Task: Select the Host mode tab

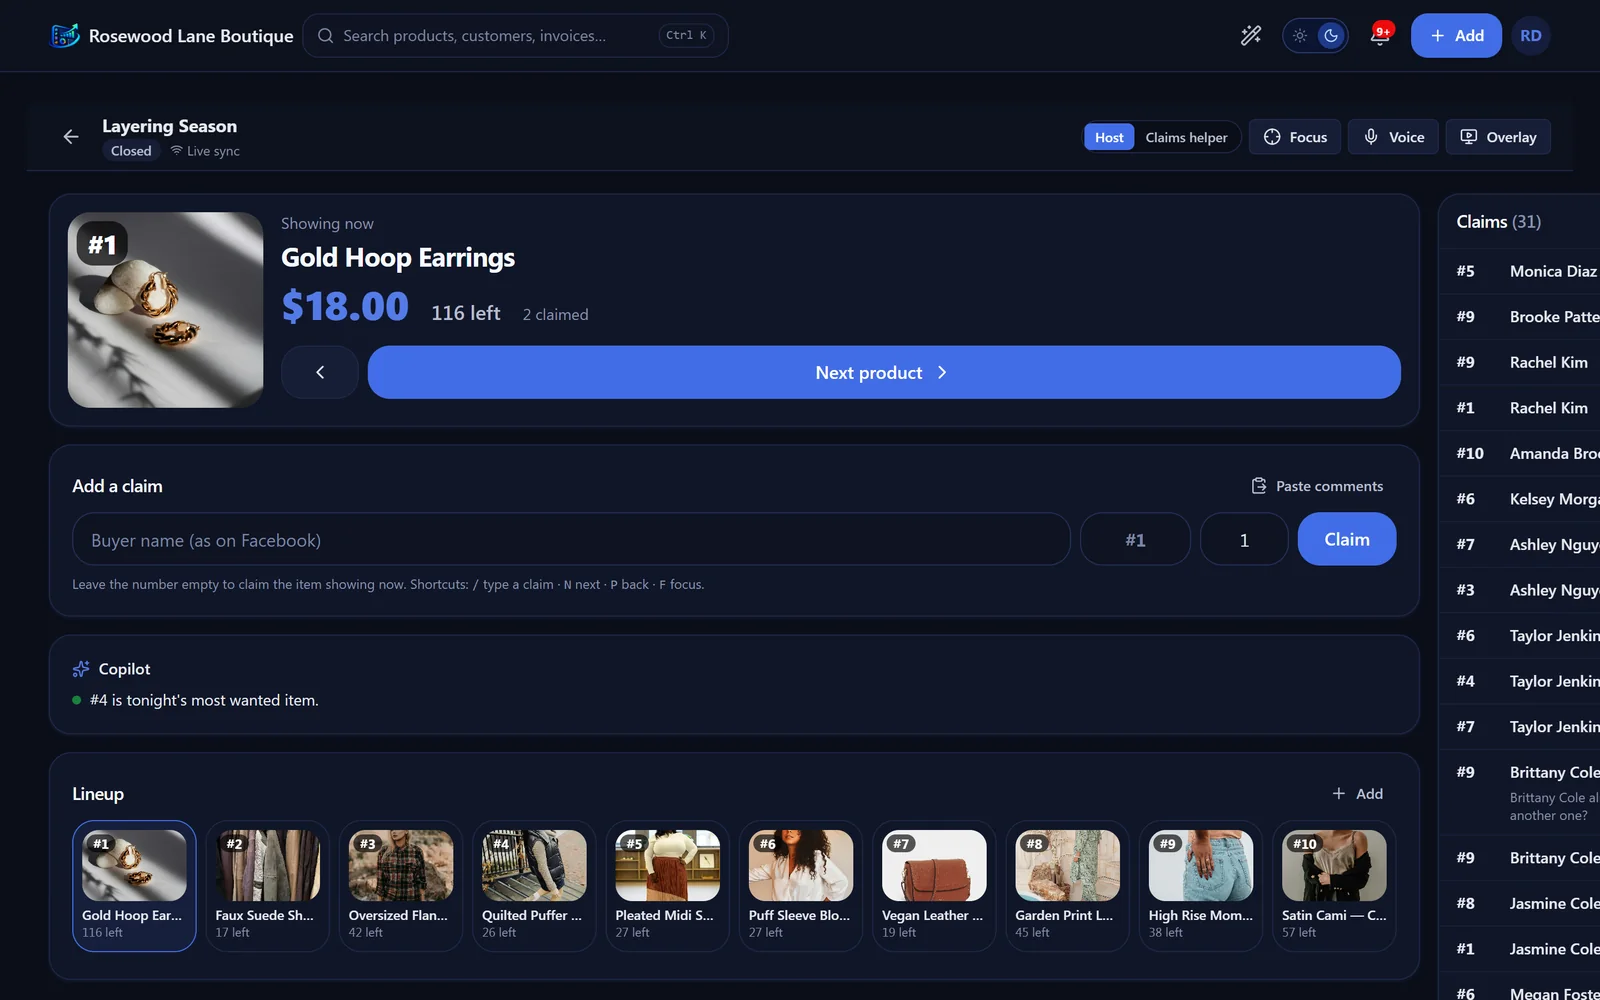Action: pyautogui.click(x=1109, y=137)
